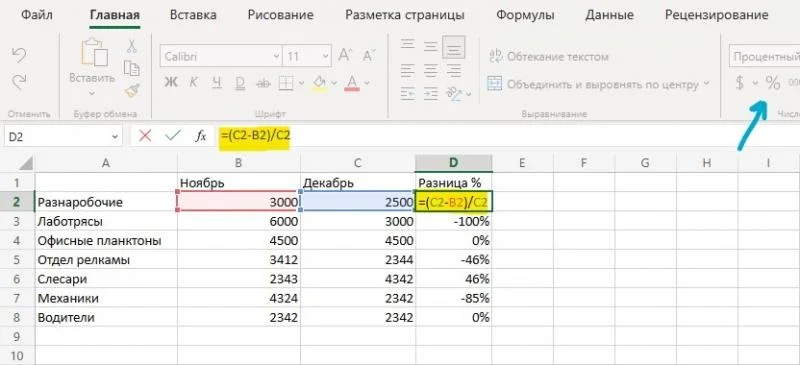
Task: Select cell with value 4342
Action: [x=358, y=279]
